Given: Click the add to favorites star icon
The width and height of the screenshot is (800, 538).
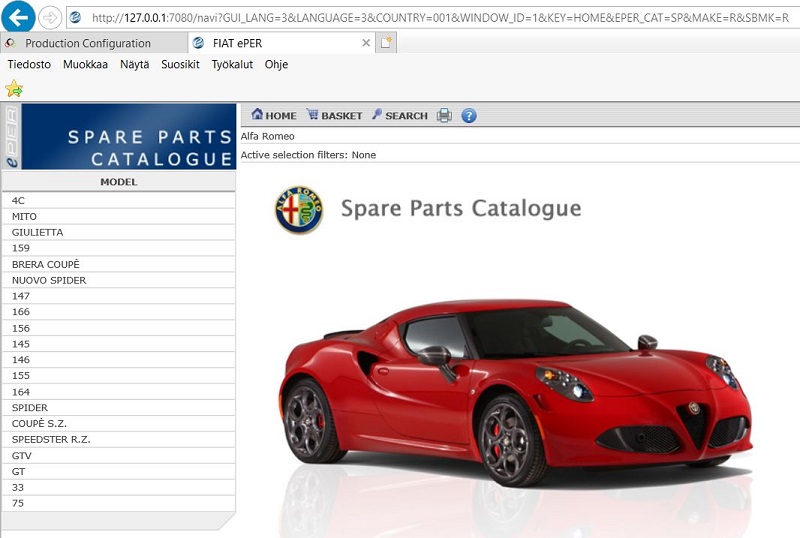Looking at the screenshot, I should click(x=14, y=89).
